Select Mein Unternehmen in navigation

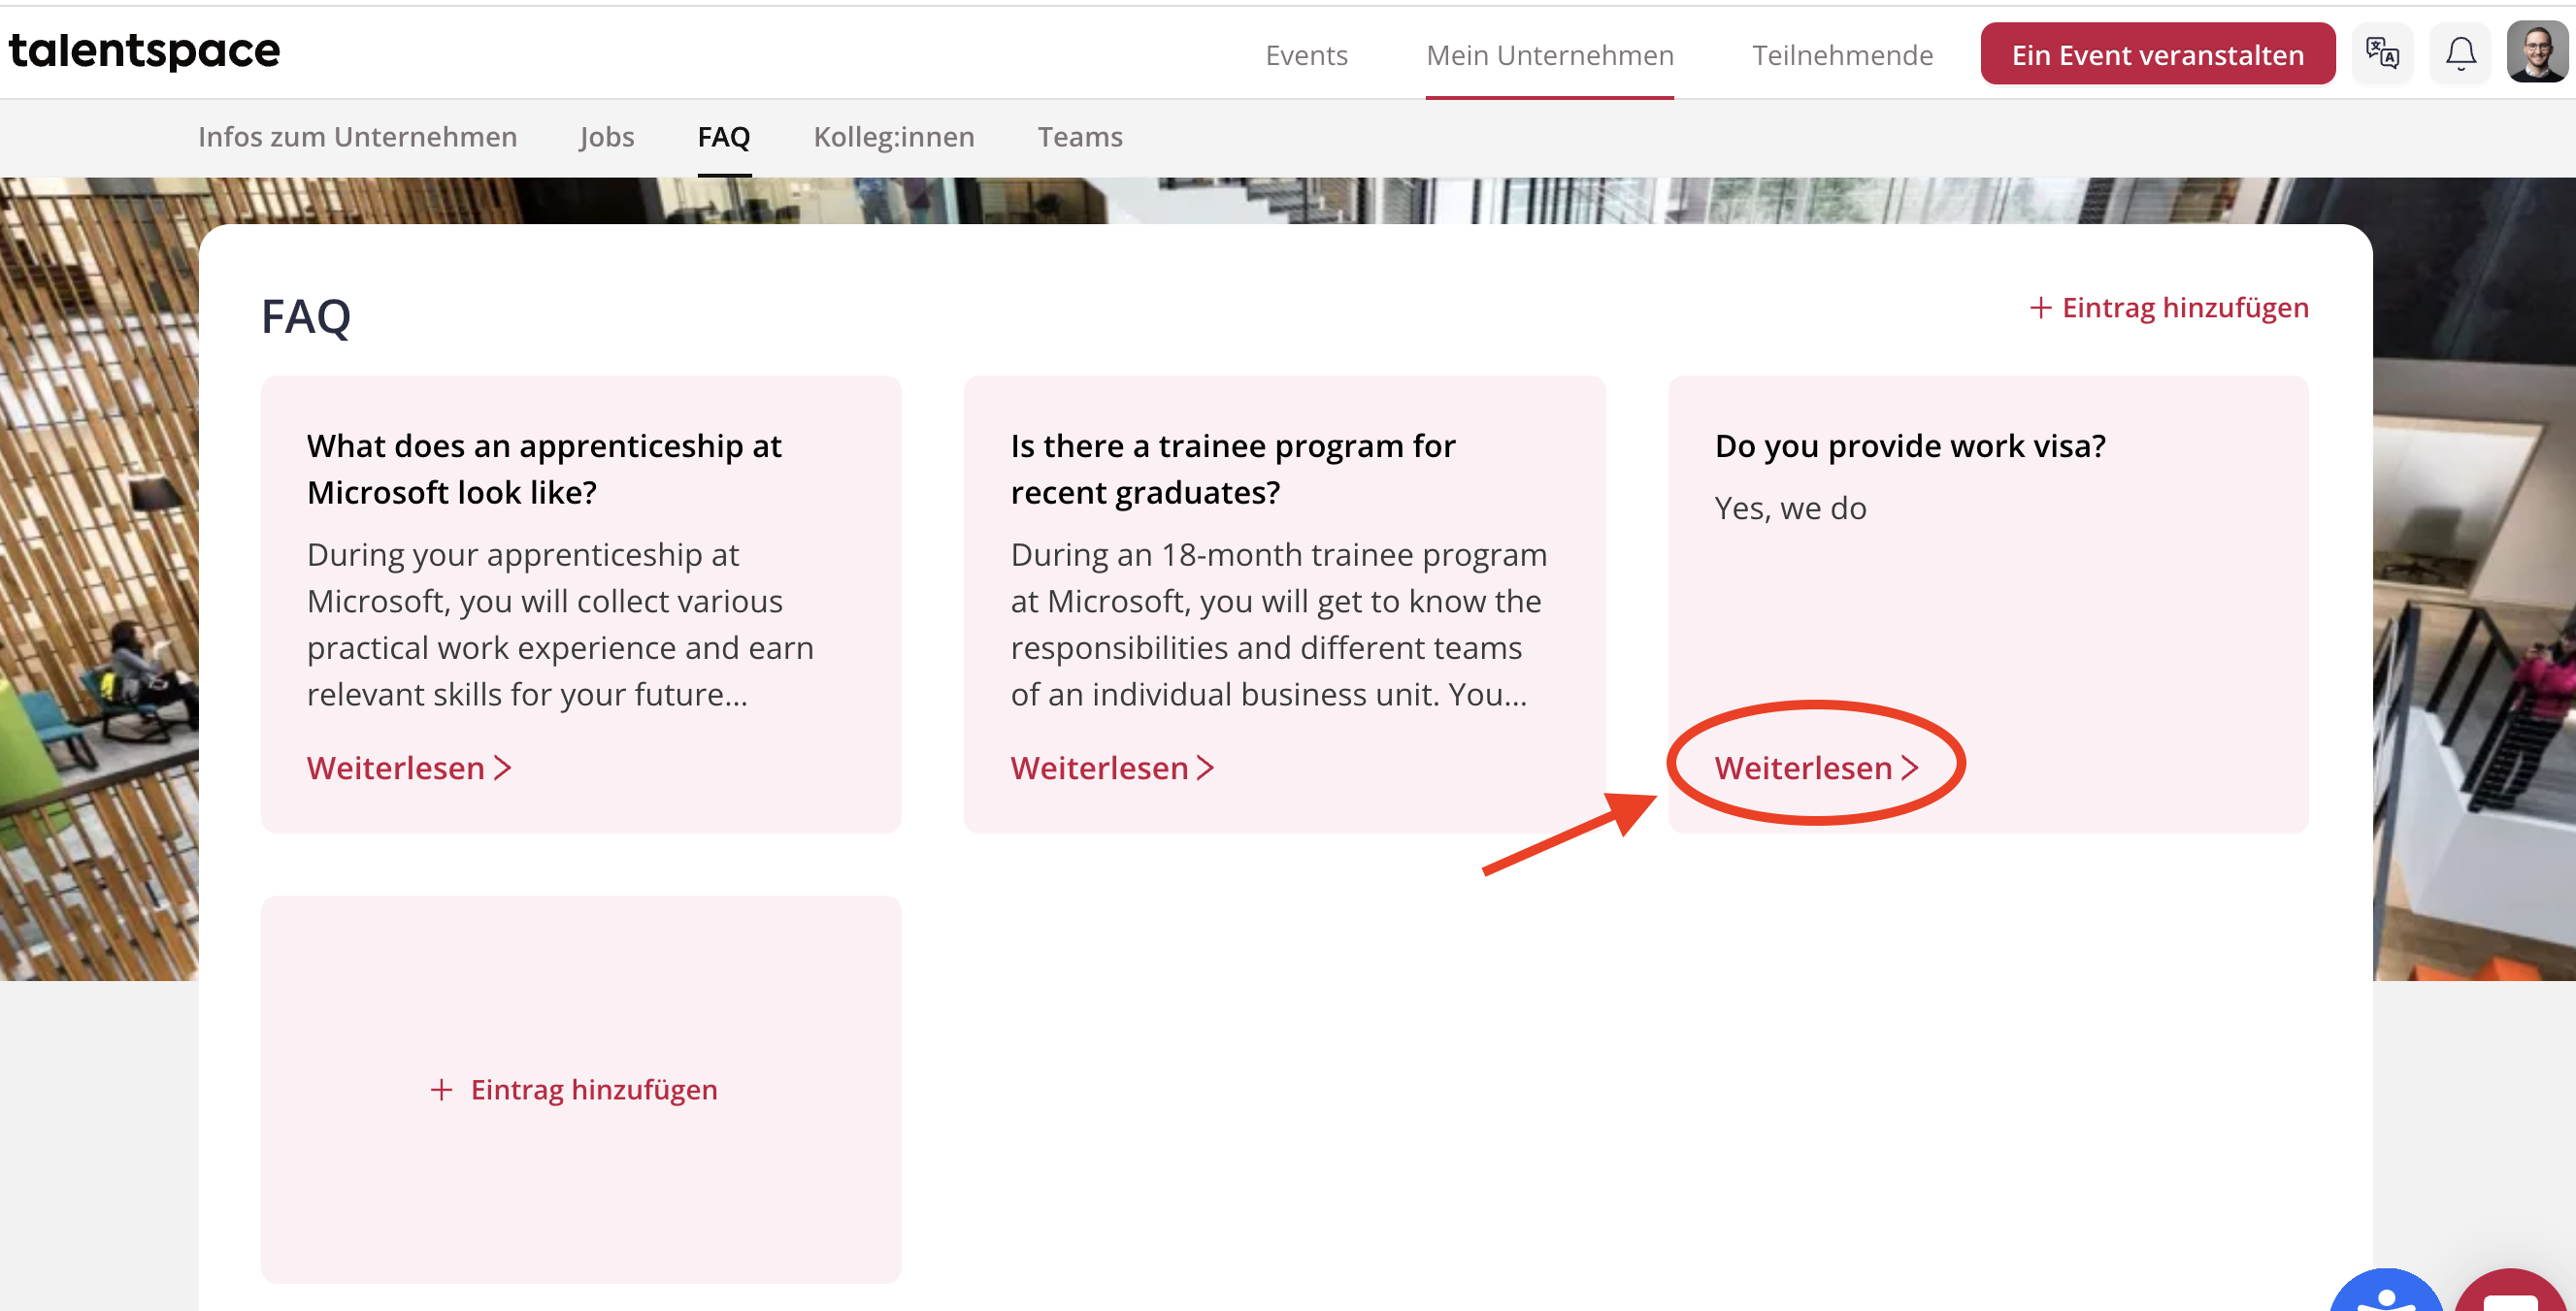[1549, 55]
